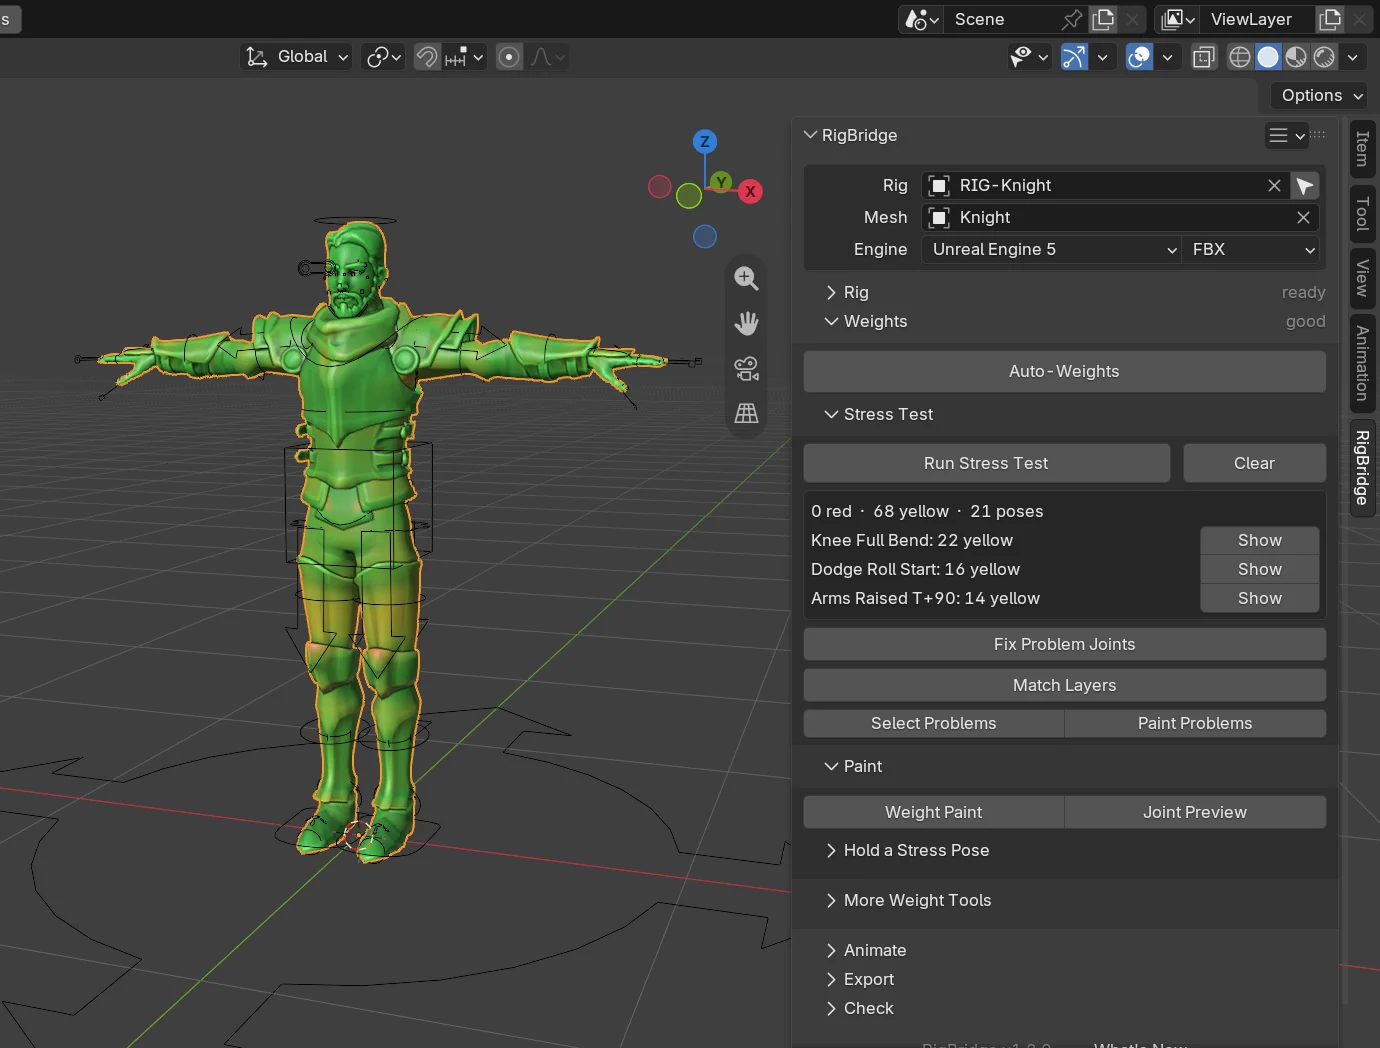Show the Knee Full Bend pose
Screen dimensions: 1380x1048
[x=1259, y=540]
